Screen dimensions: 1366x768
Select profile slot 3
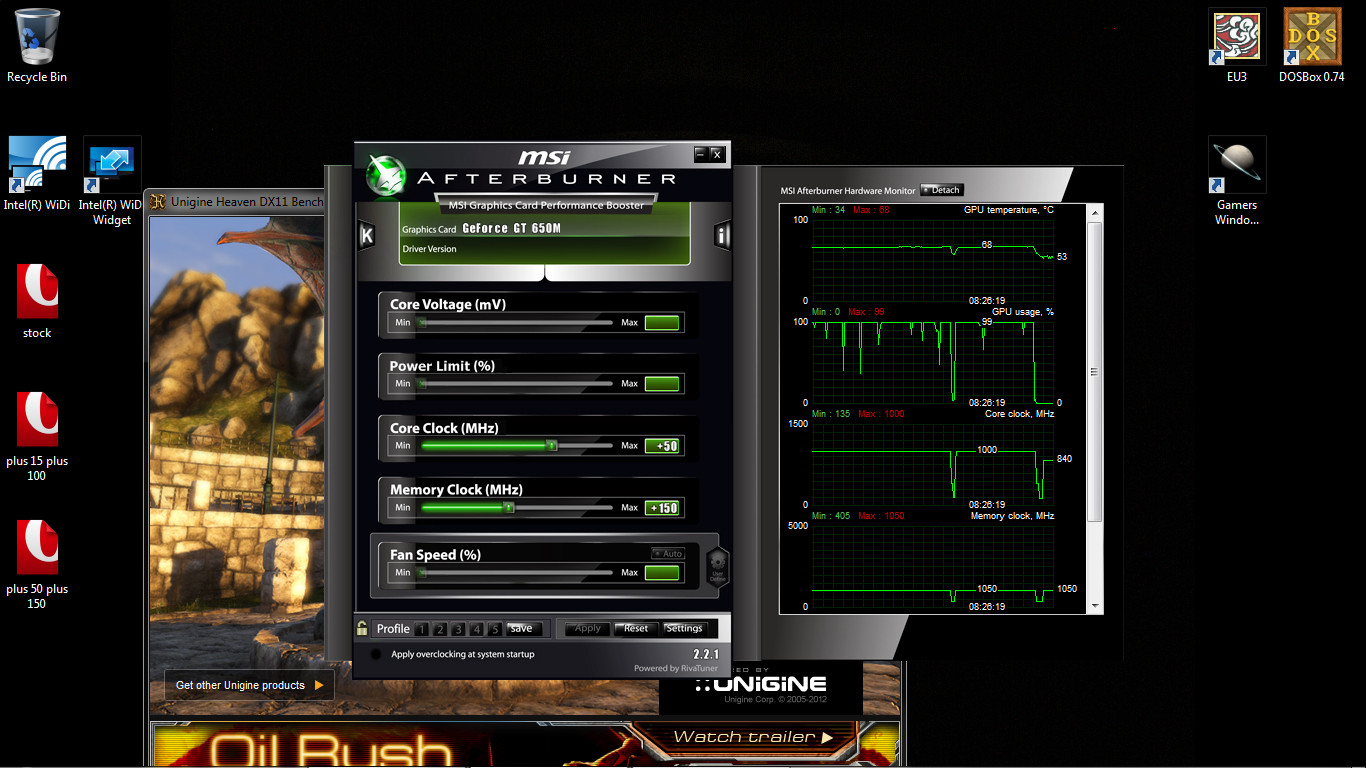coord(458,629)
